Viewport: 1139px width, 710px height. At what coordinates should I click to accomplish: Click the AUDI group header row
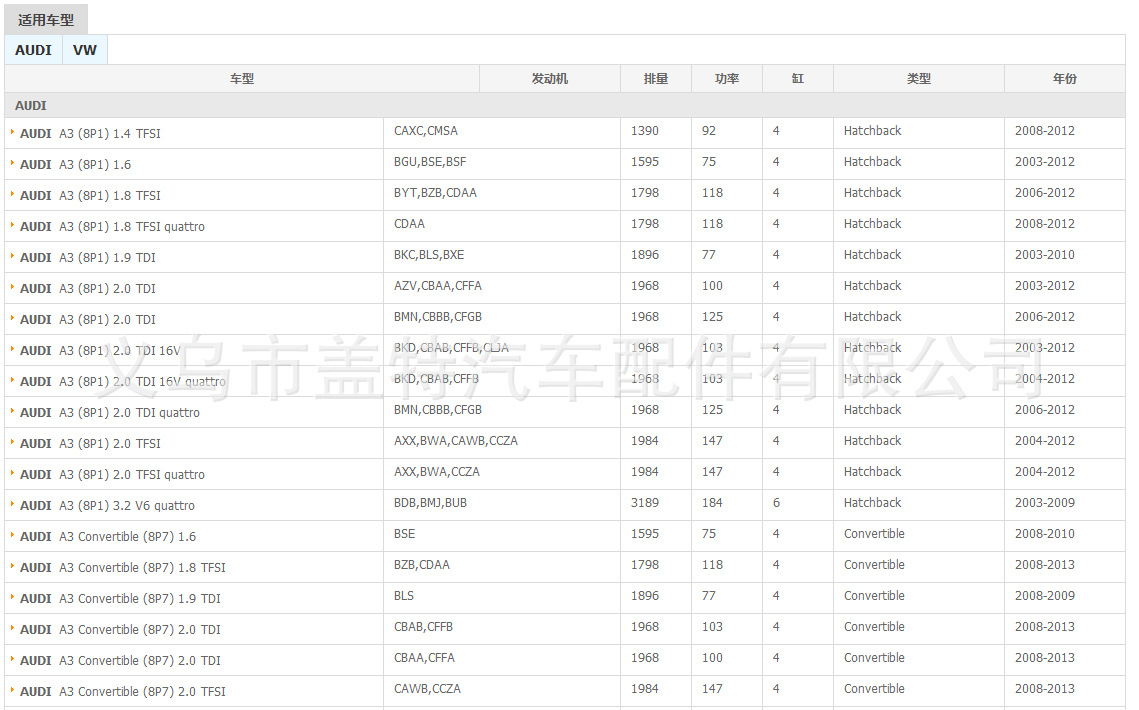564,105
